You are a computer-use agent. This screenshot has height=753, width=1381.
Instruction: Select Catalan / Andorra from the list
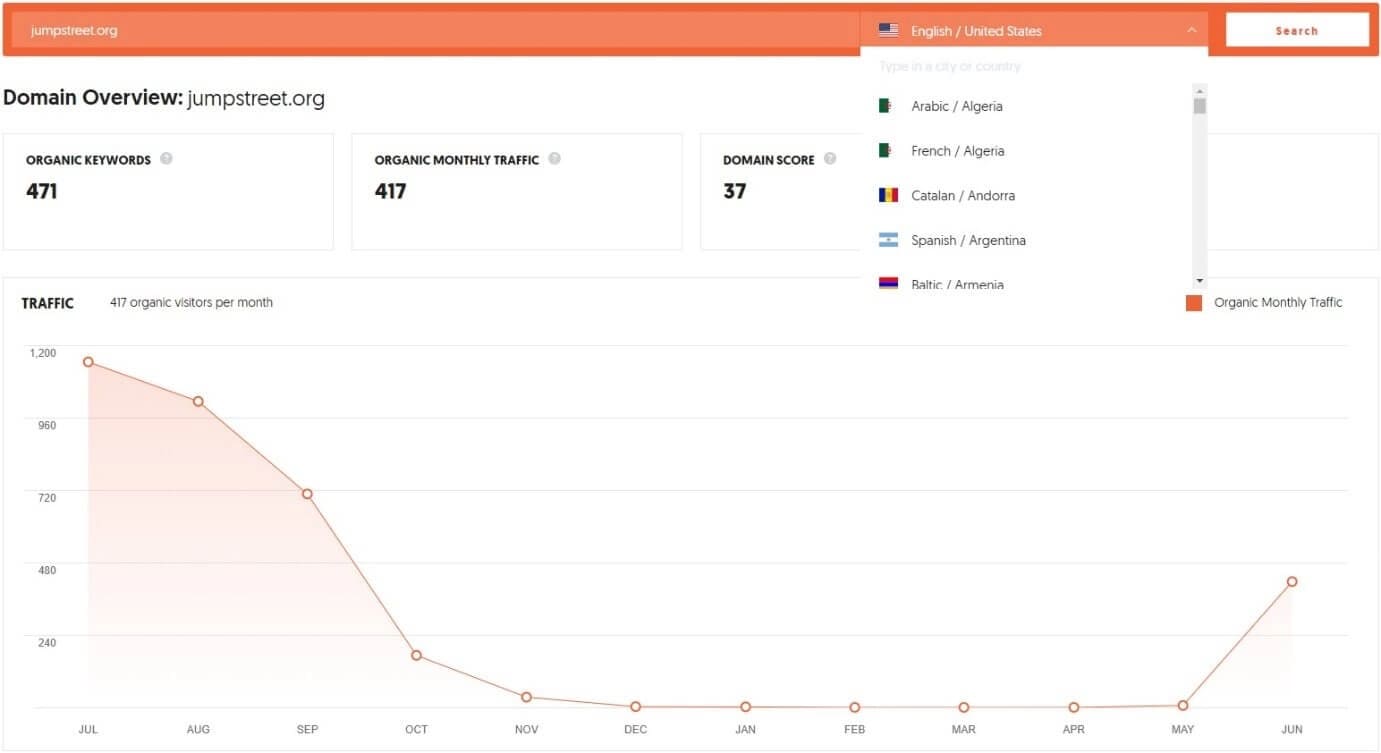[1027, 195]
